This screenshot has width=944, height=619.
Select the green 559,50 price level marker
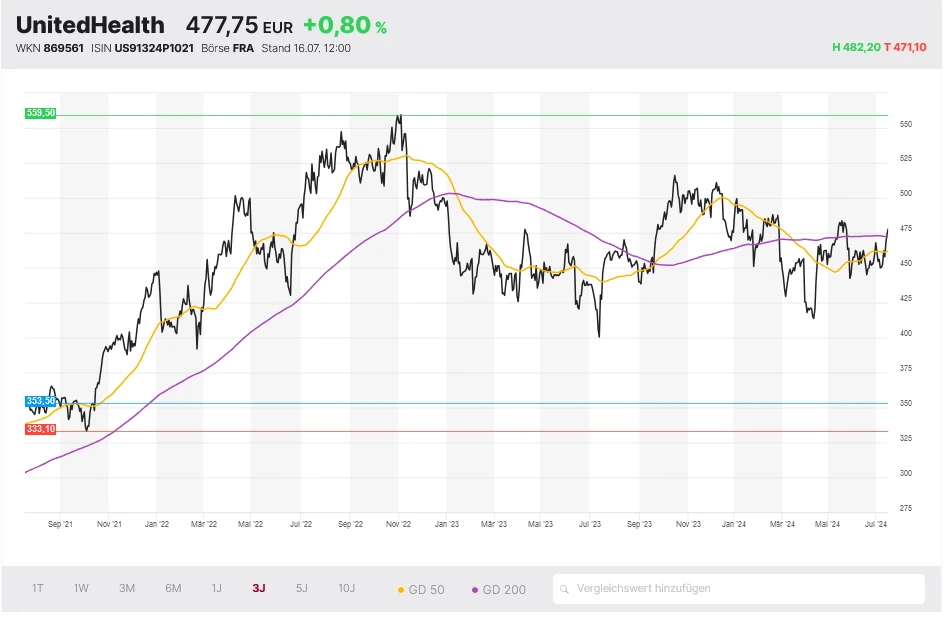coord(40,114)
